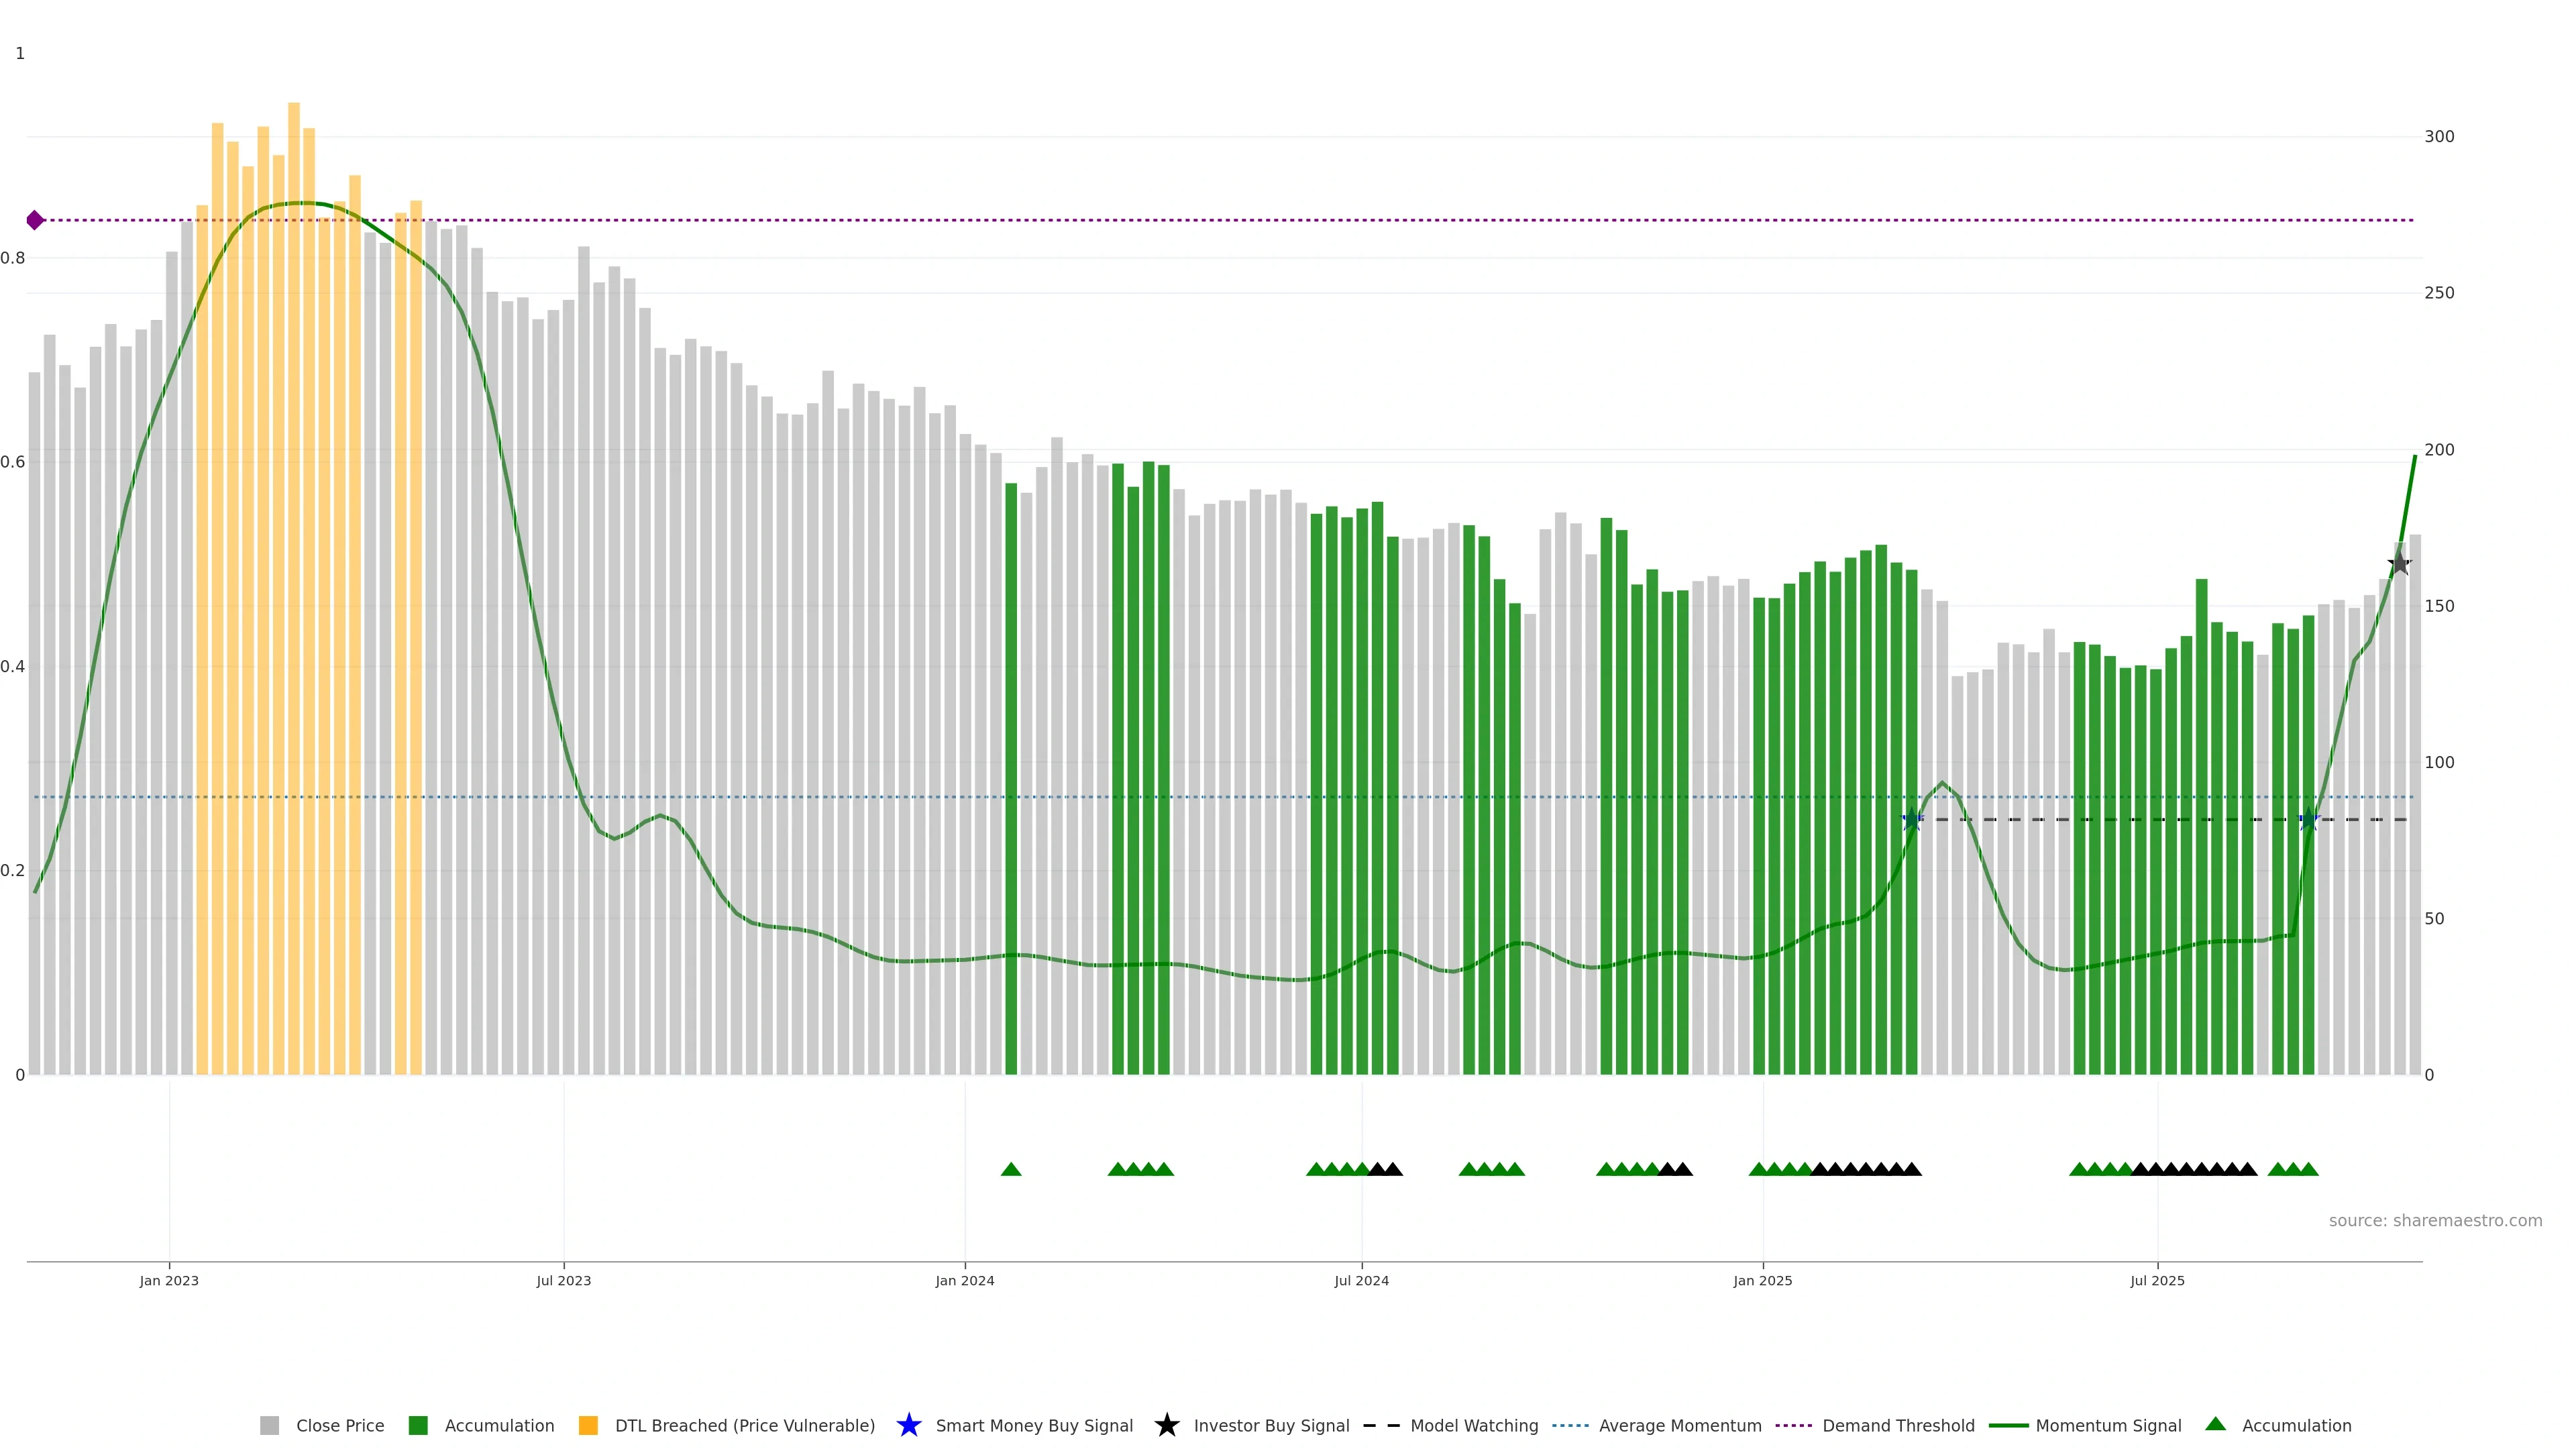Click the Jan 2023 x-axis label
The height and width of the screenshot is (1449, 2576).
[x=169, y=1281]
